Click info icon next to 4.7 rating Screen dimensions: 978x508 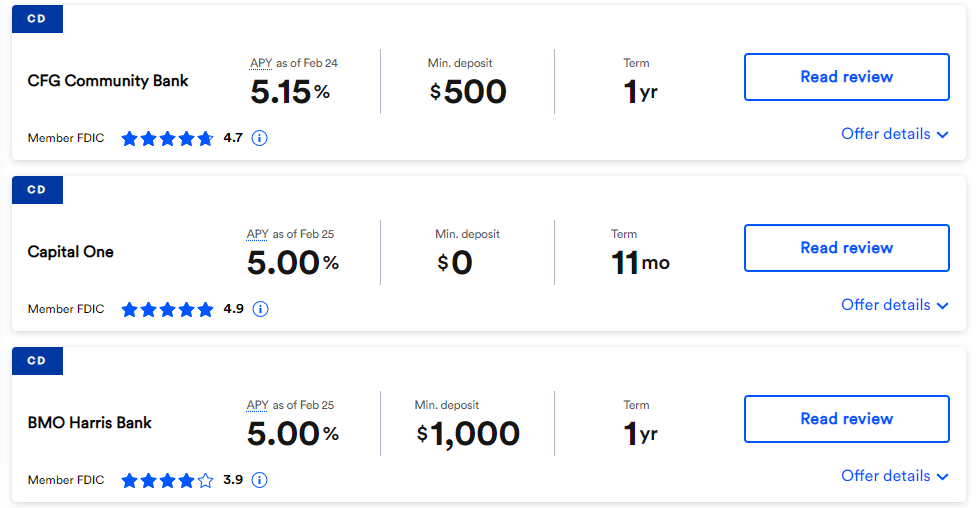click(x=259, y=138)
